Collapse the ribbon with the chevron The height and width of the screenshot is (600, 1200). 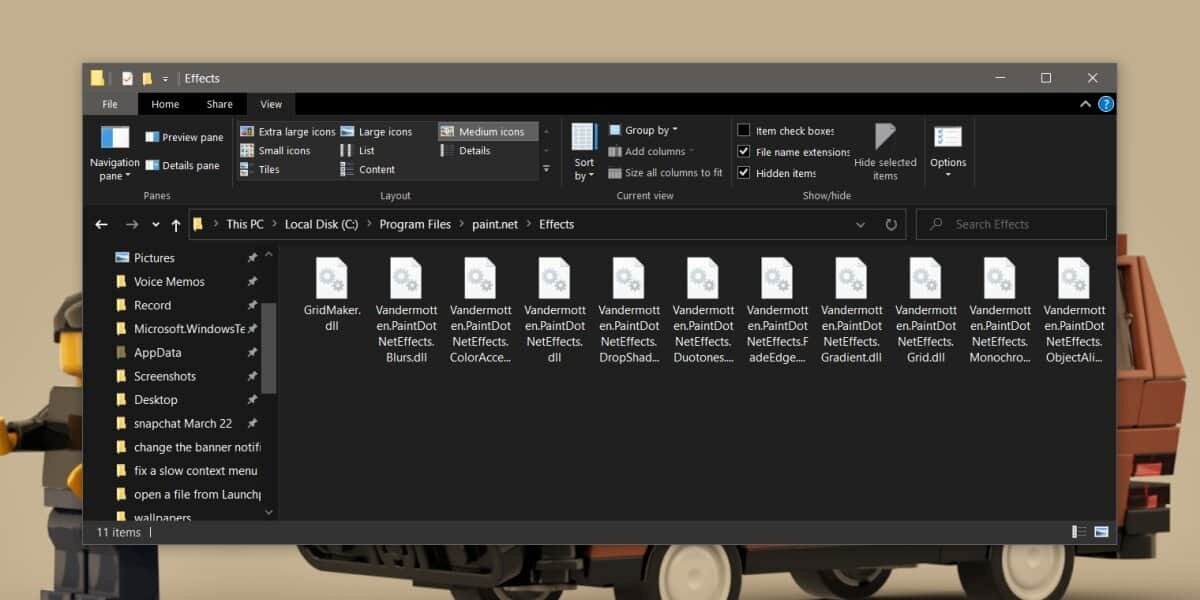1085,103
